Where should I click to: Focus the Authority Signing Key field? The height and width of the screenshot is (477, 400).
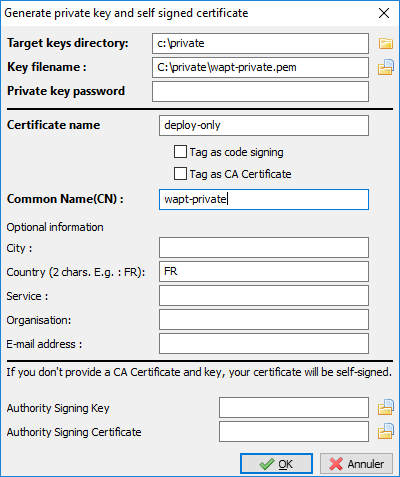point(294,407)
